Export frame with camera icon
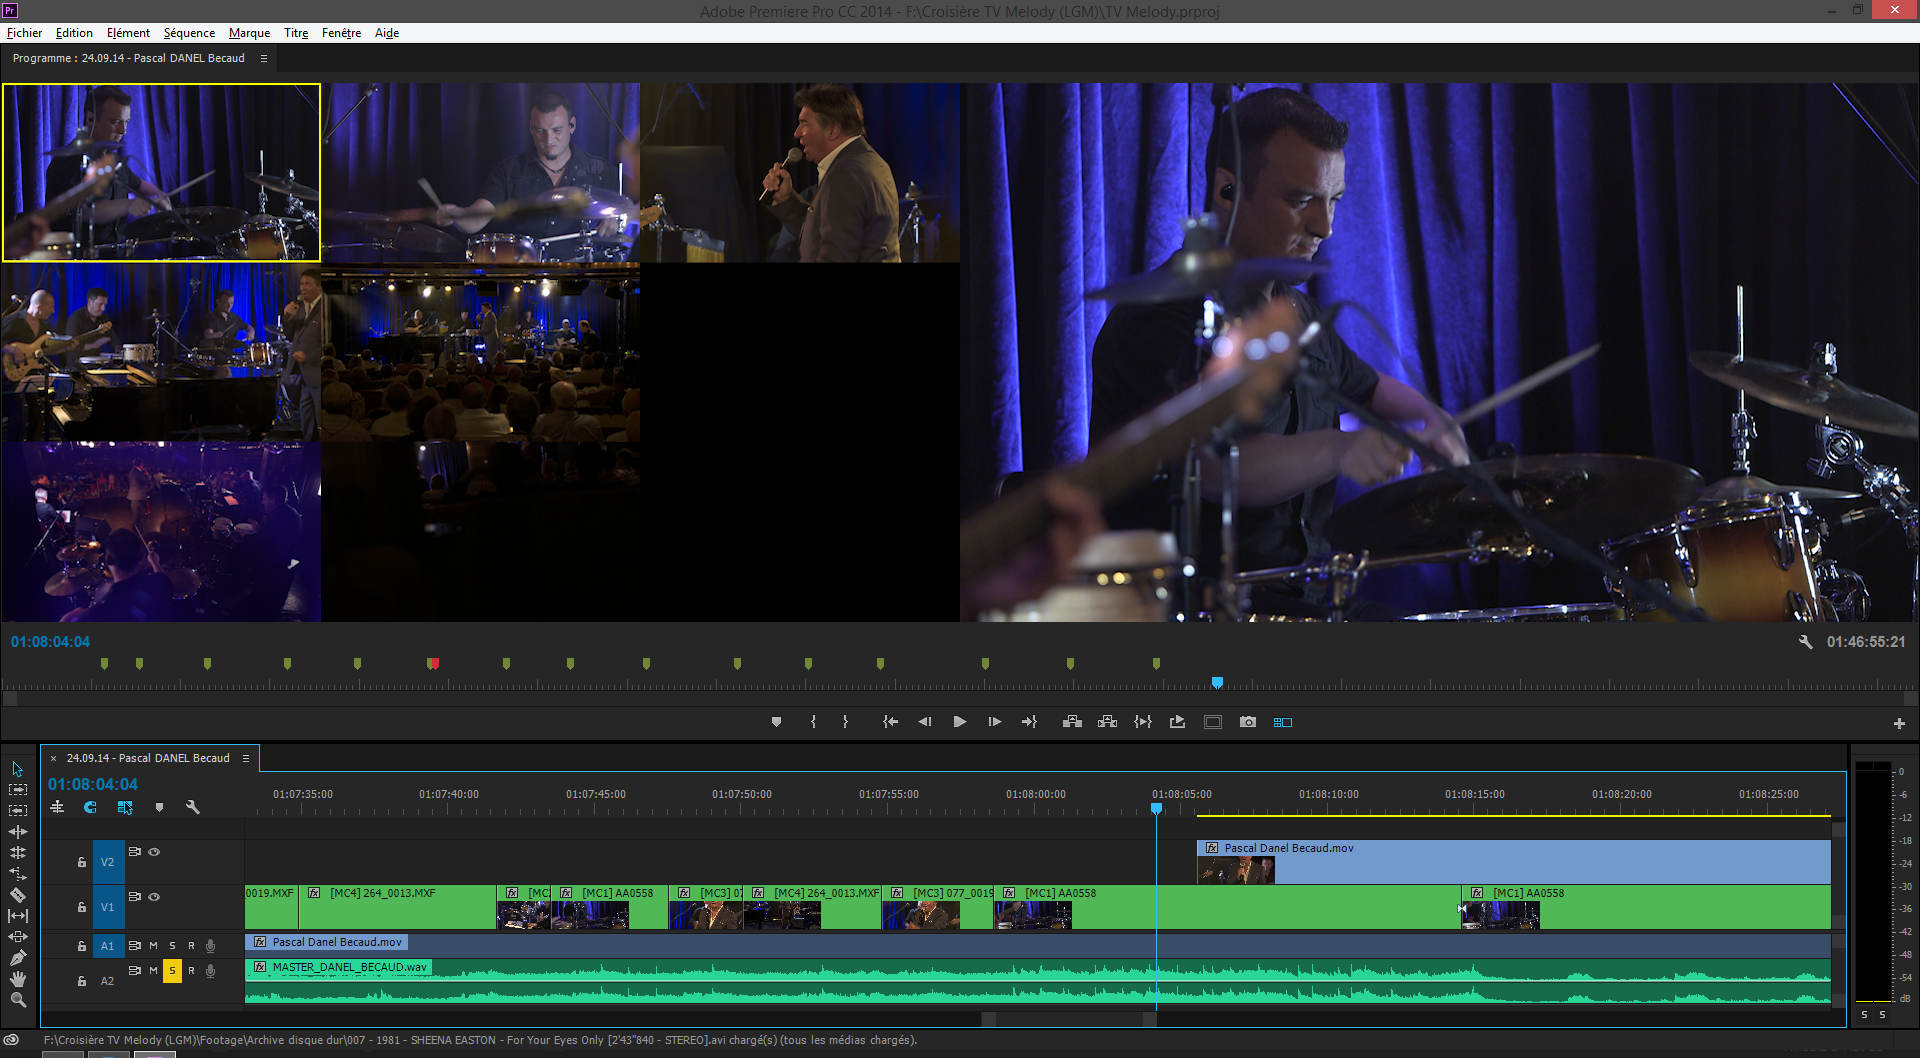The height and width of the screenshot is (1058, 1920). pyautogui.click(x=1248, y=722)
